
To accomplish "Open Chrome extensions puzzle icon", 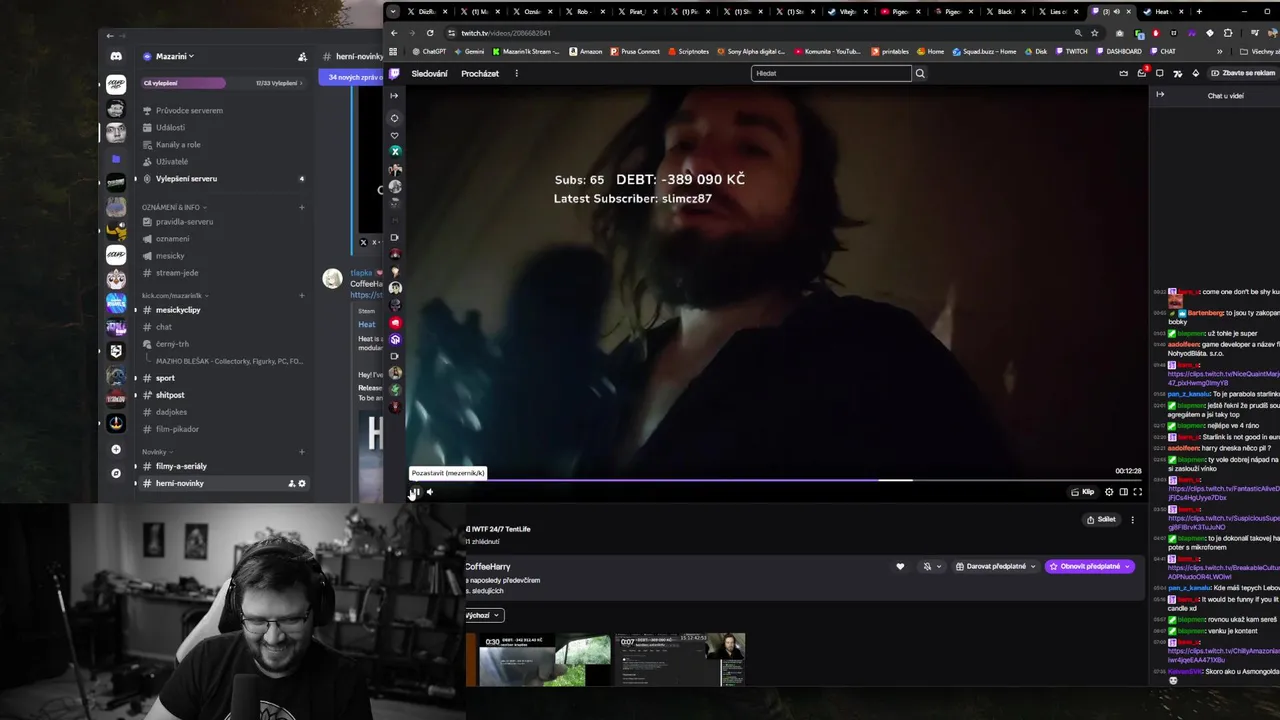I will 1228,33.
